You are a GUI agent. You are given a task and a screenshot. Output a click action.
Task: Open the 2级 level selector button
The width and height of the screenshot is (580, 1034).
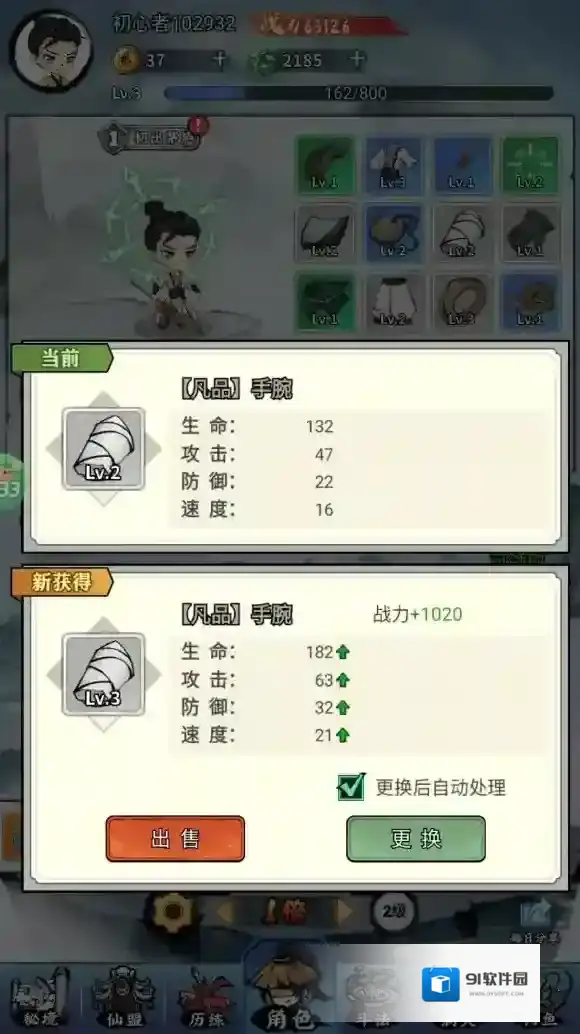[x=393, y=912]
